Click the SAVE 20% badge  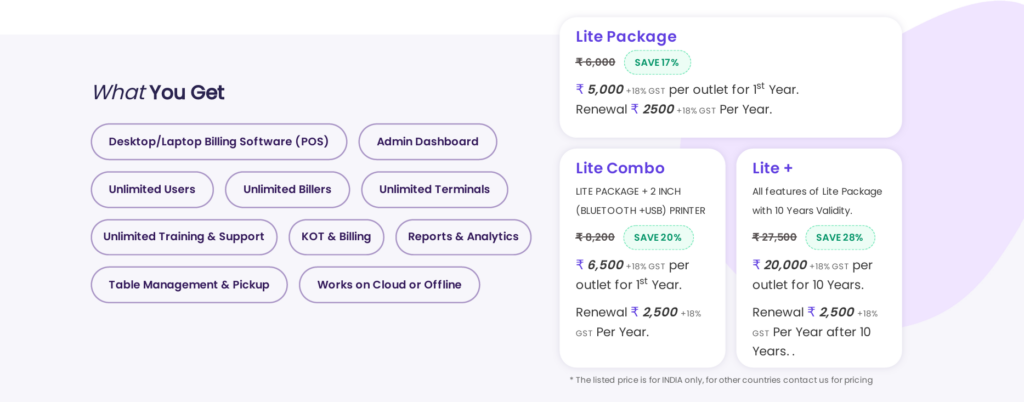658,238
